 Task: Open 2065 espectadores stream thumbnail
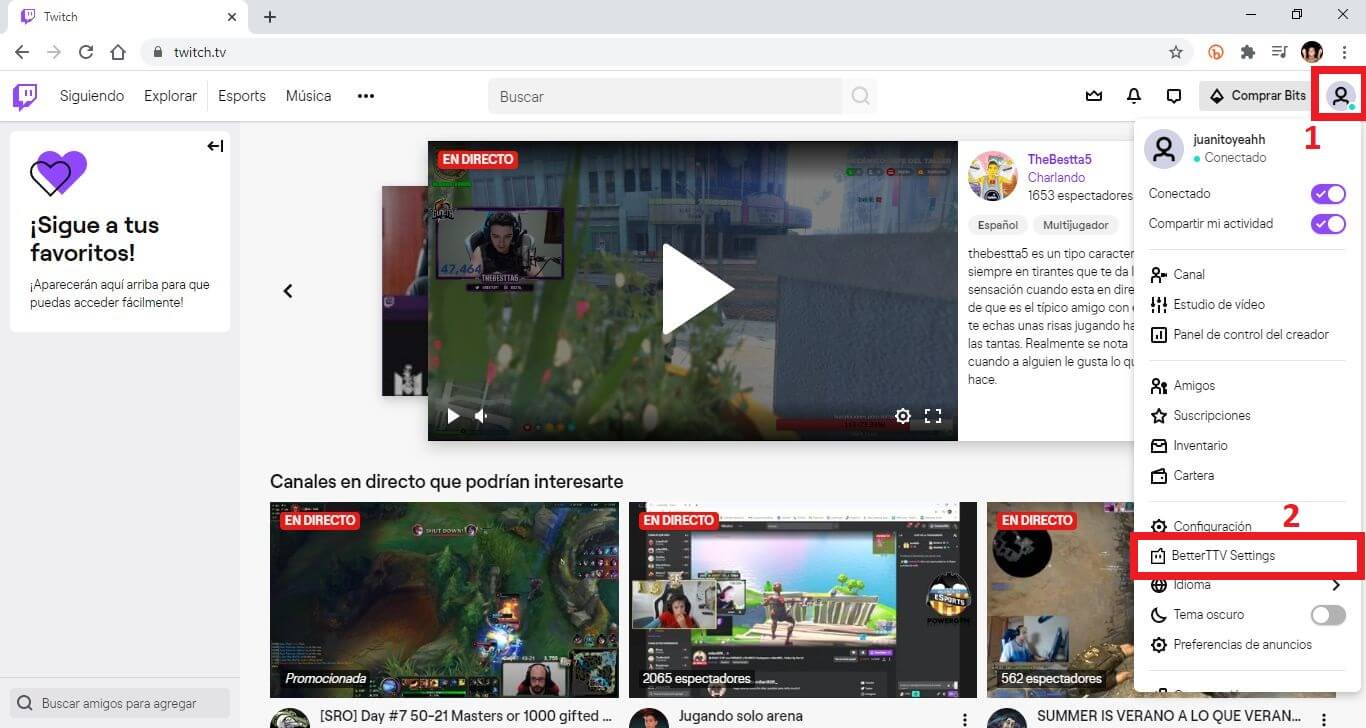pyautogui.click(x=803, y=600)
